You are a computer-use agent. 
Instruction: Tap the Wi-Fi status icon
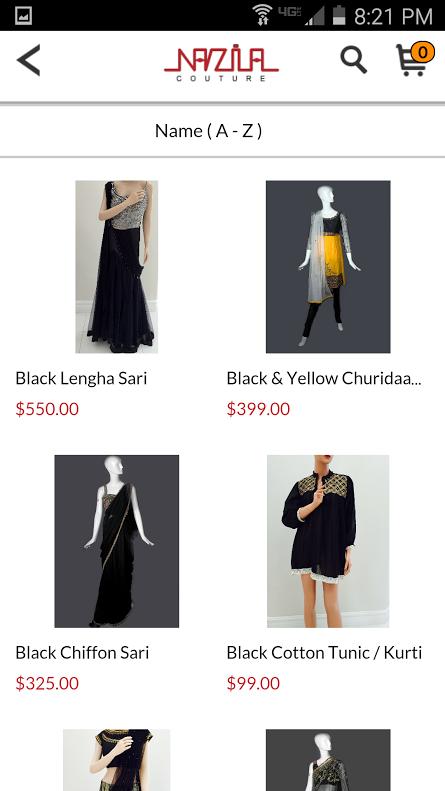(262, 15)
